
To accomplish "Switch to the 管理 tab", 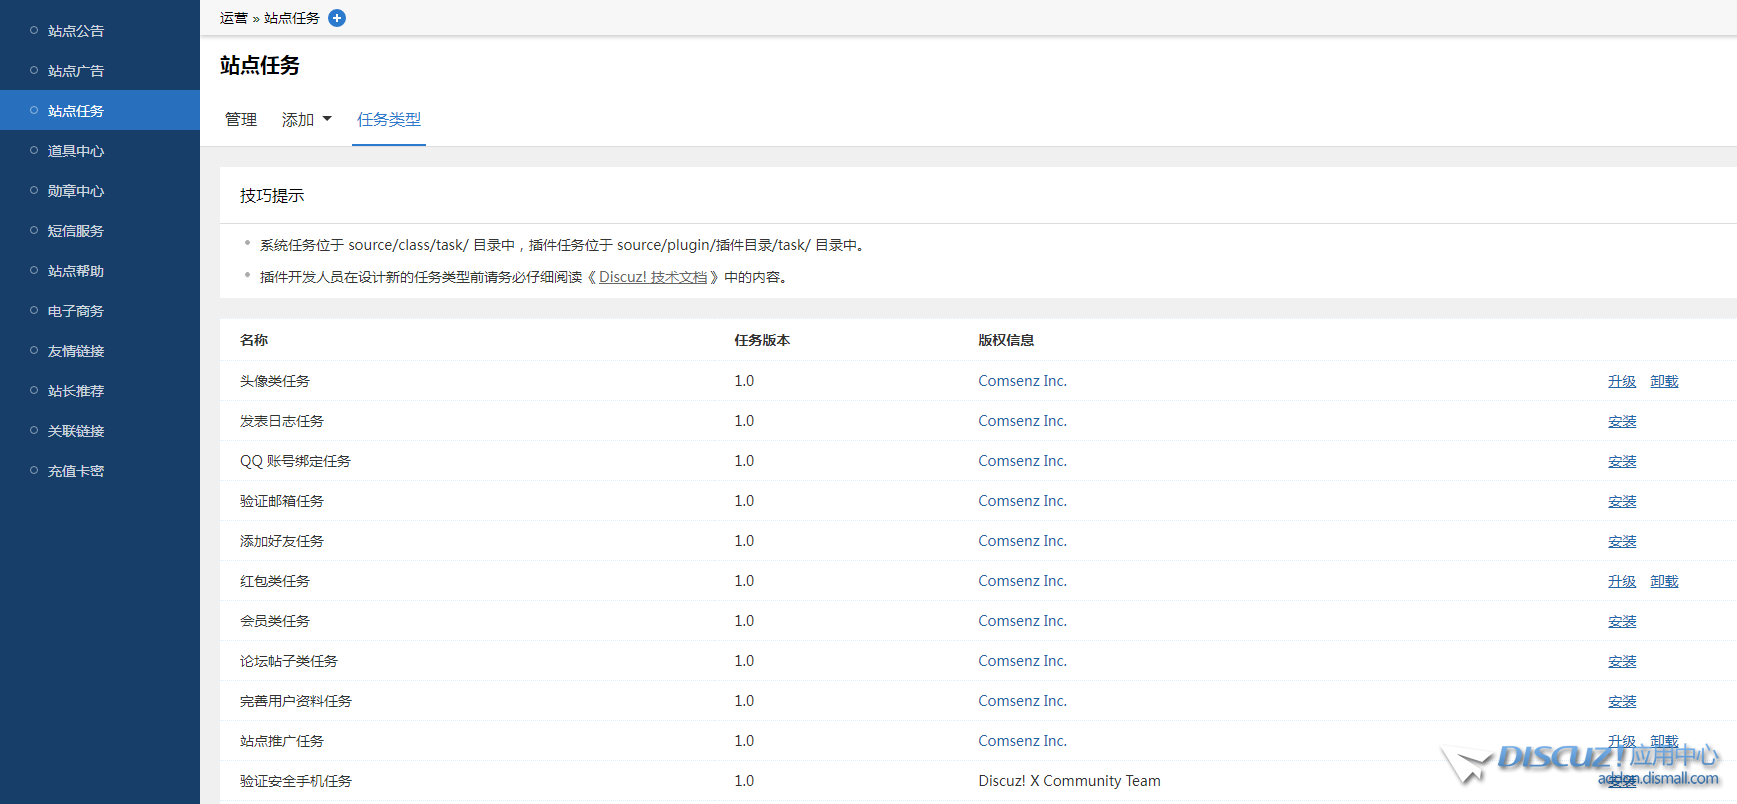I will [x=241, y=120].
